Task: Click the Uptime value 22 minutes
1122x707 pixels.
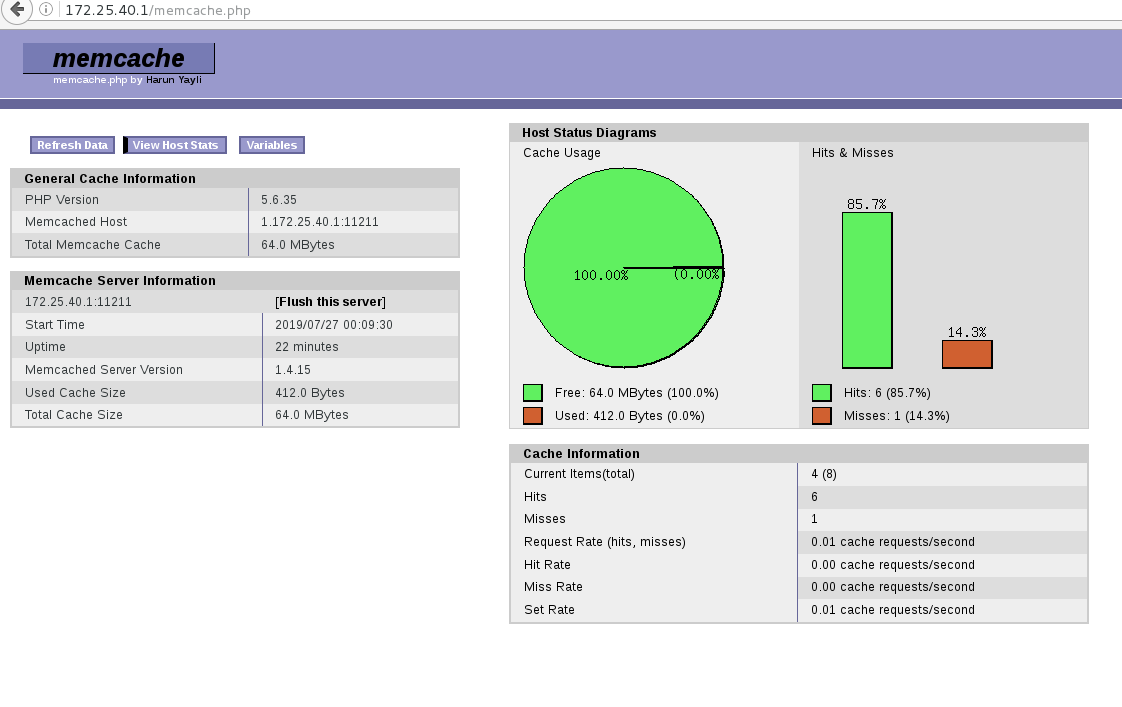Action: click(307, 347)
